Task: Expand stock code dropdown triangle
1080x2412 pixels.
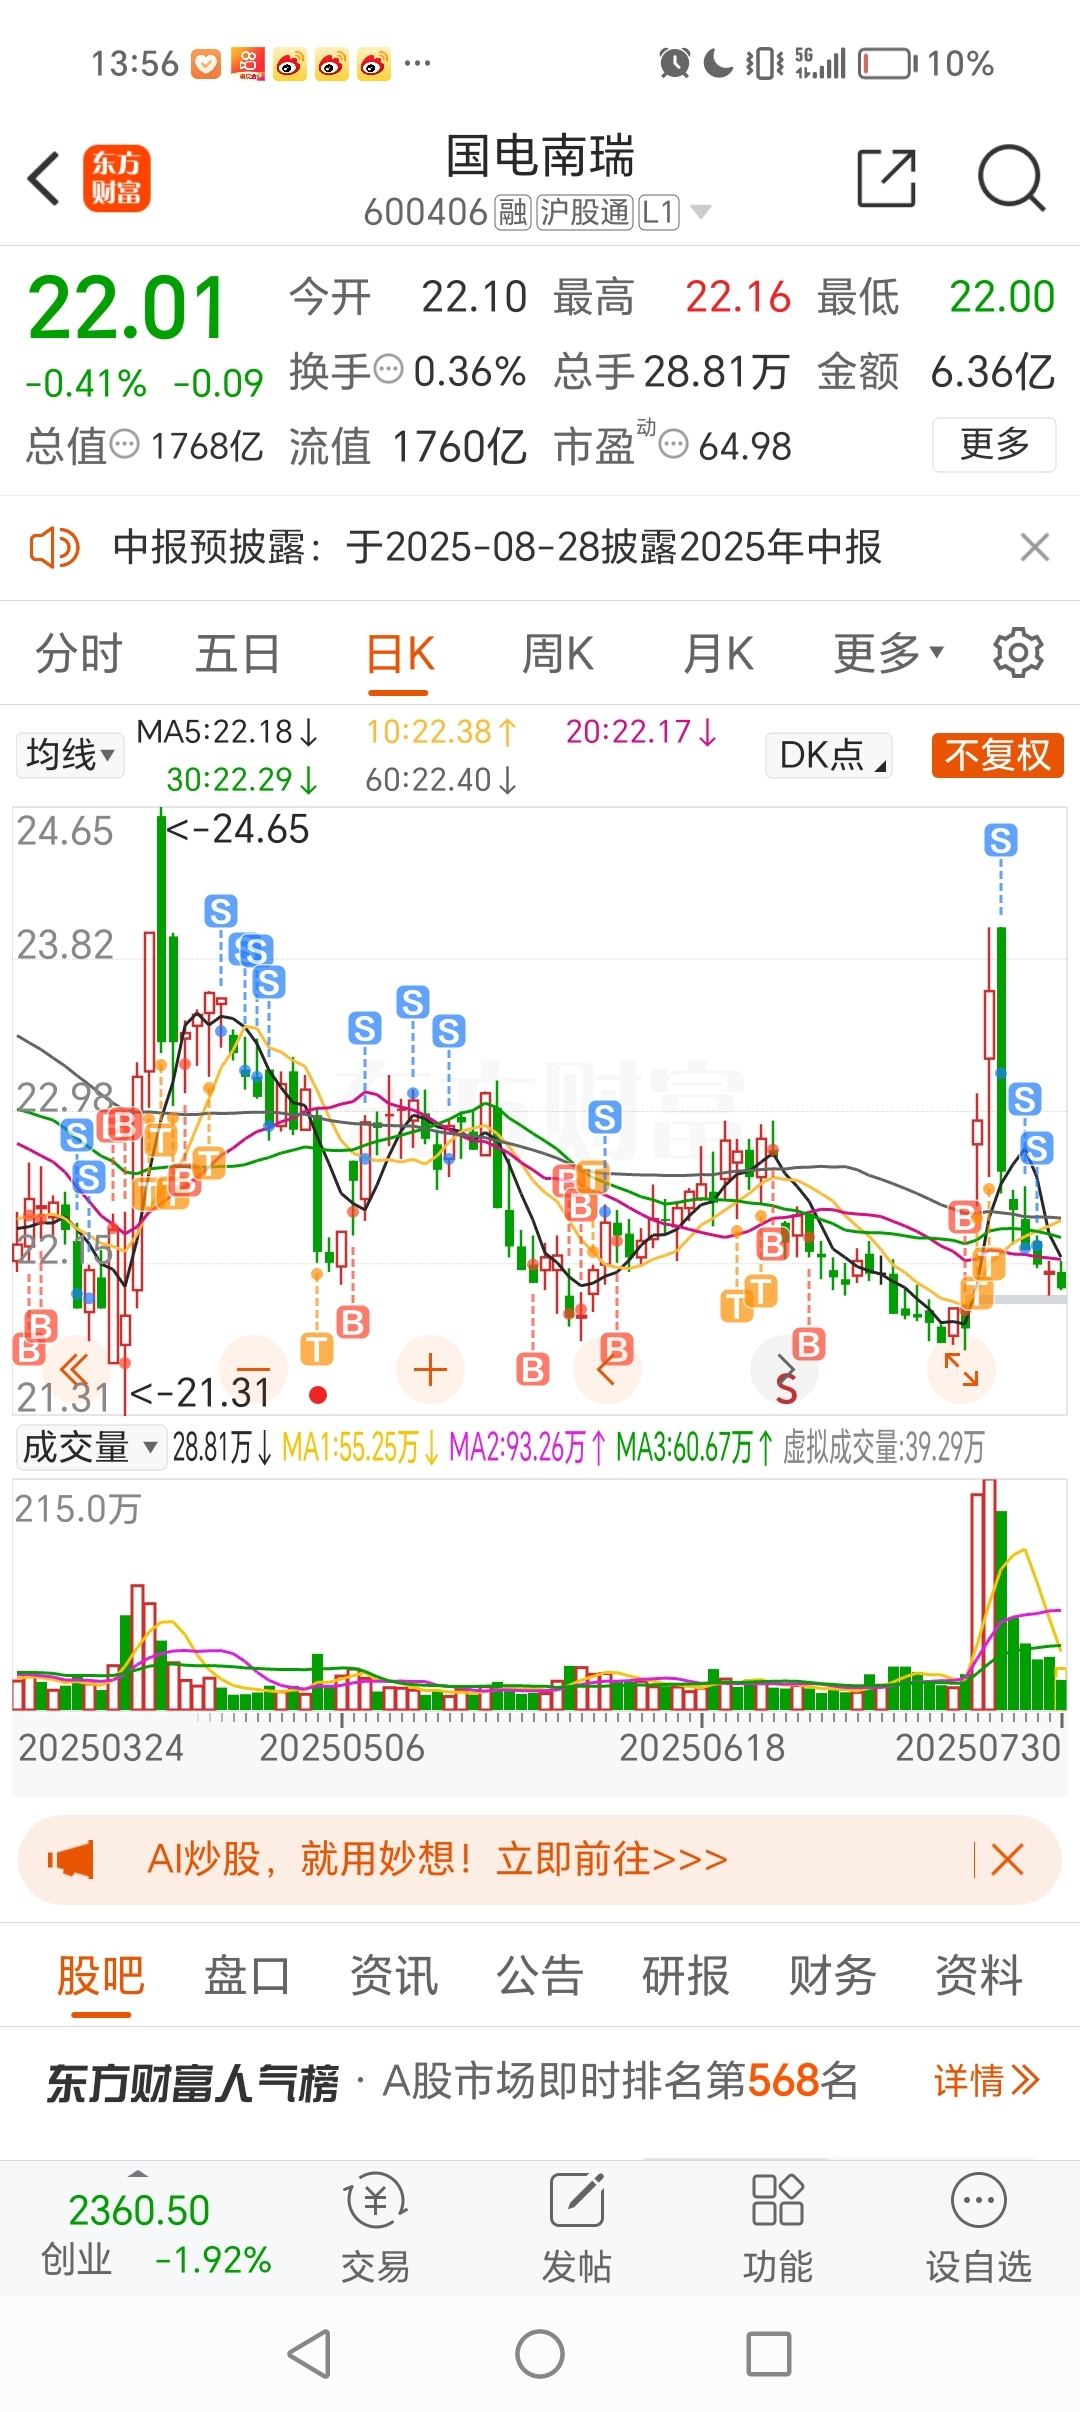Action: pyautogui.click(x=701, y=212)
